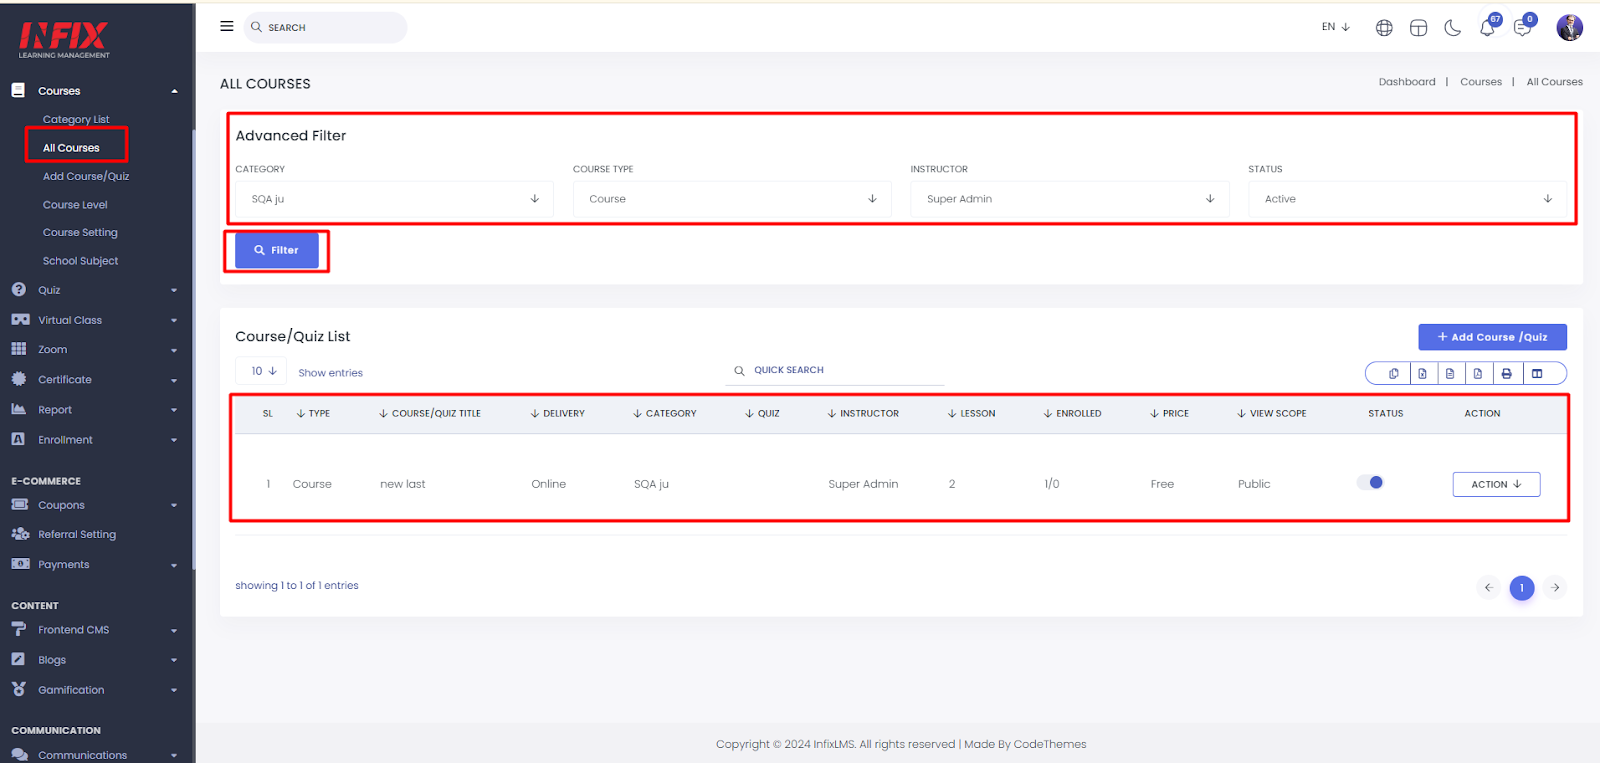Open the chat messages icon
This screenshot has width=1600, height=763.
(x=1522, y=28)
